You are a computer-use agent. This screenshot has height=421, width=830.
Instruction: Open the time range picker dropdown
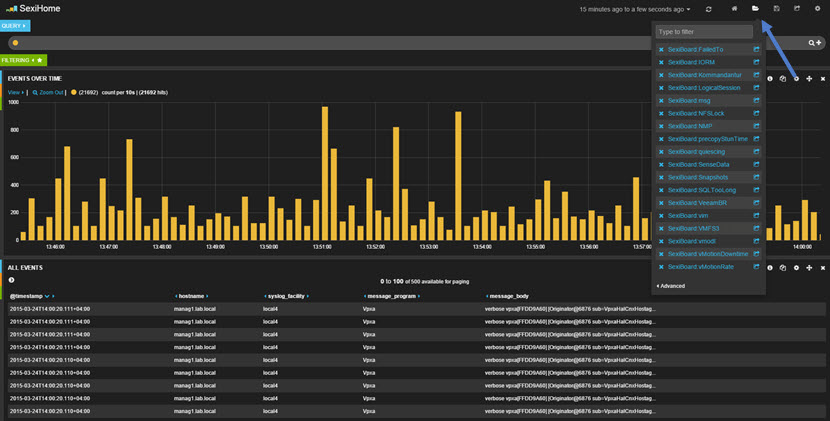635,10
